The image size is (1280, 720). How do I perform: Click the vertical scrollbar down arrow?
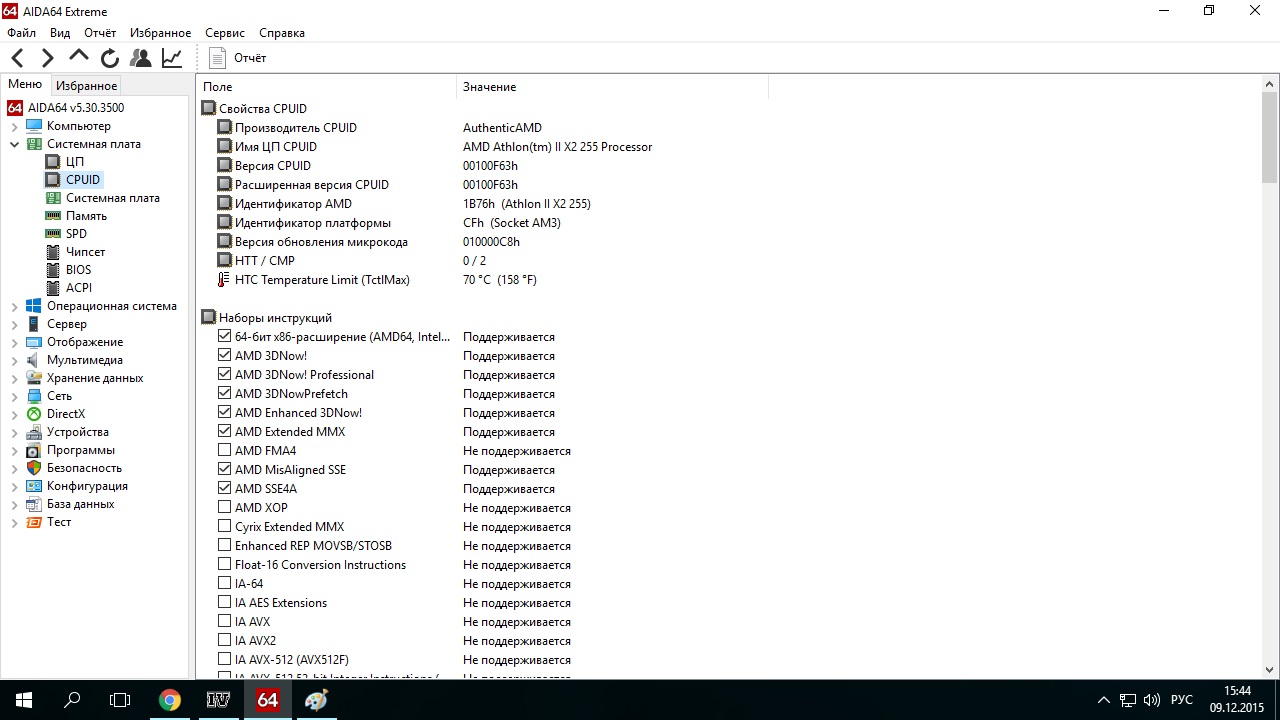[1270, 670]
